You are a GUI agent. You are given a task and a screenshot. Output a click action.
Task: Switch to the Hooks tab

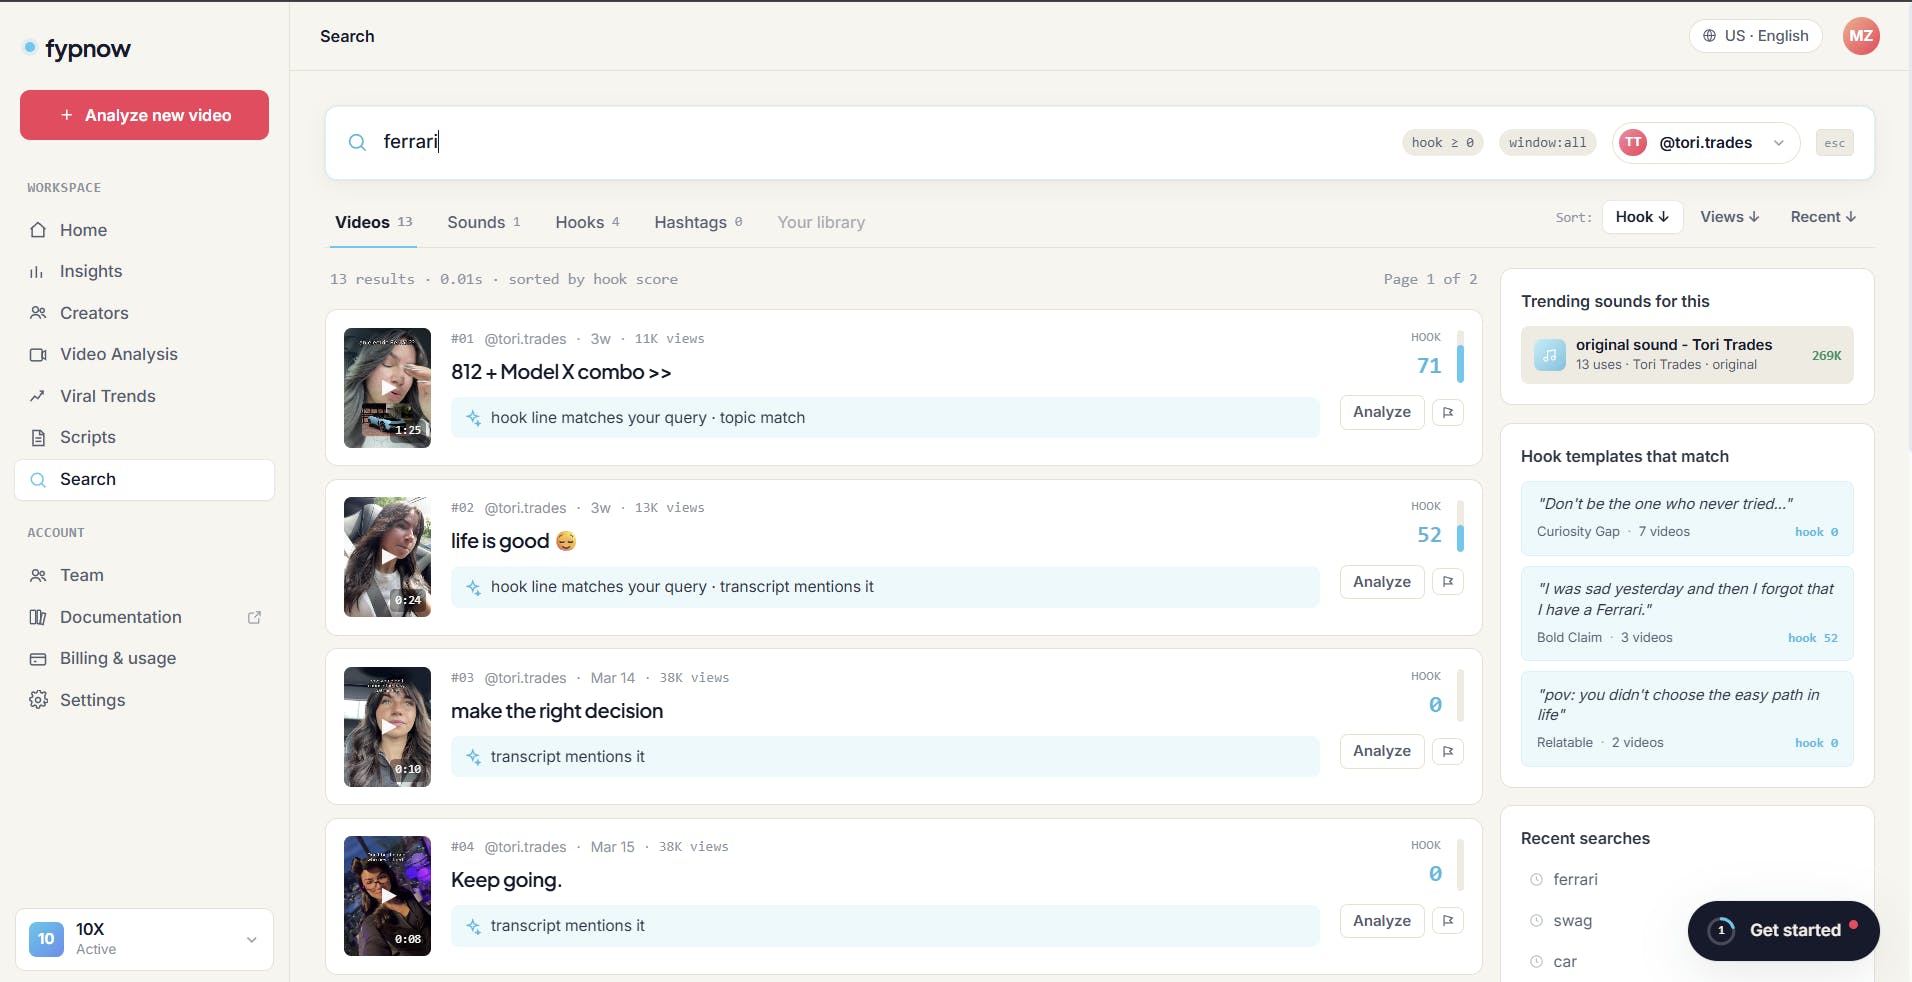588,222
